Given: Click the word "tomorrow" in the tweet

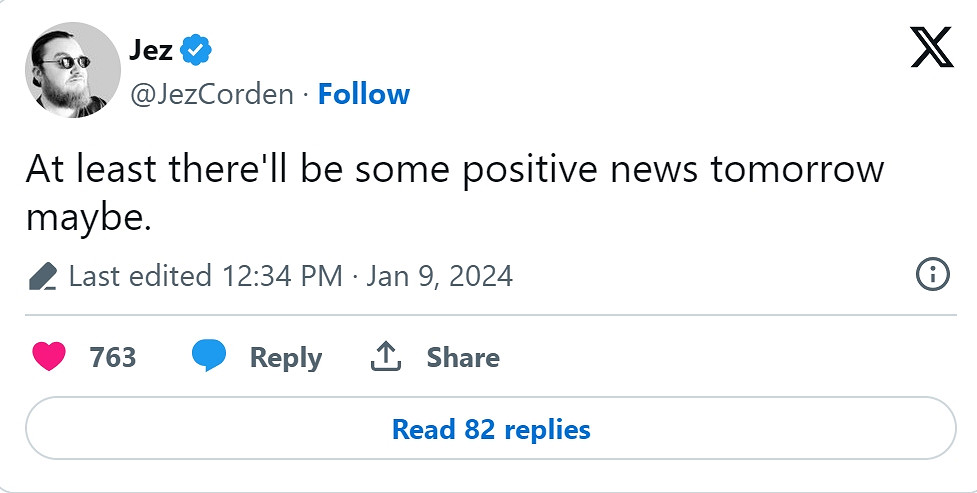Looking at the screenshot, I should tap(797, 170).
